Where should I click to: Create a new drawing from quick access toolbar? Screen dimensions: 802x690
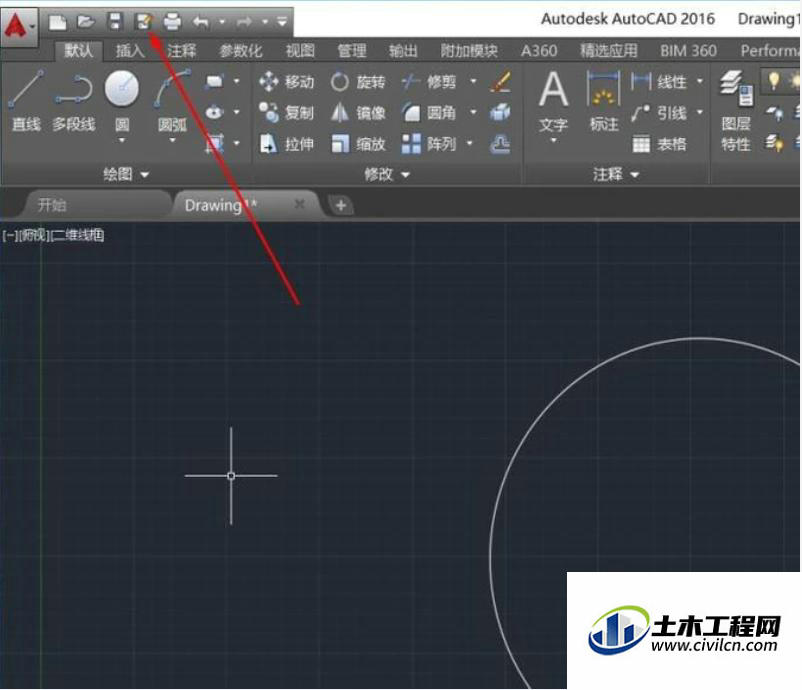click(x=57, y=22)
